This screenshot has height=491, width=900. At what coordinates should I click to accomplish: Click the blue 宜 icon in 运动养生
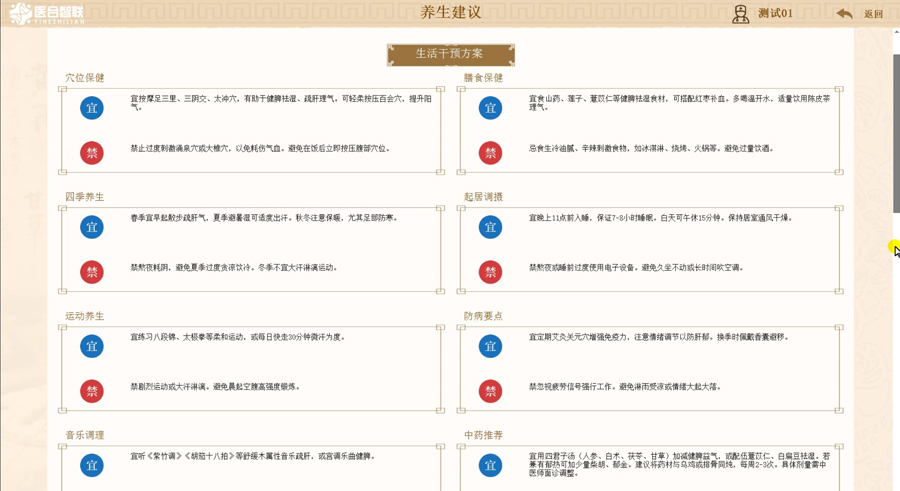92,346
